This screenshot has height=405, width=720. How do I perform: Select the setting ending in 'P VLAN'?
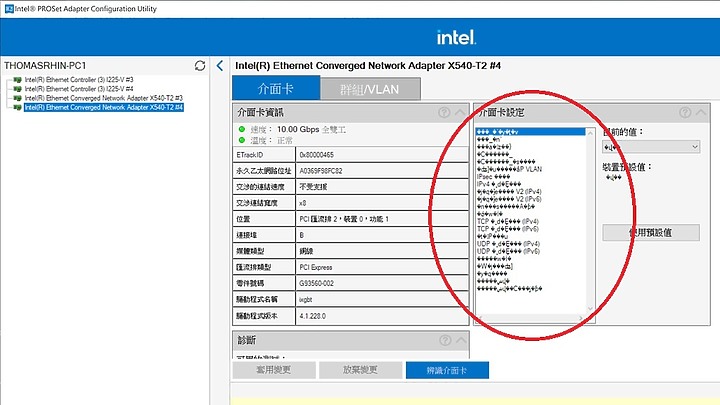point(509,169)
